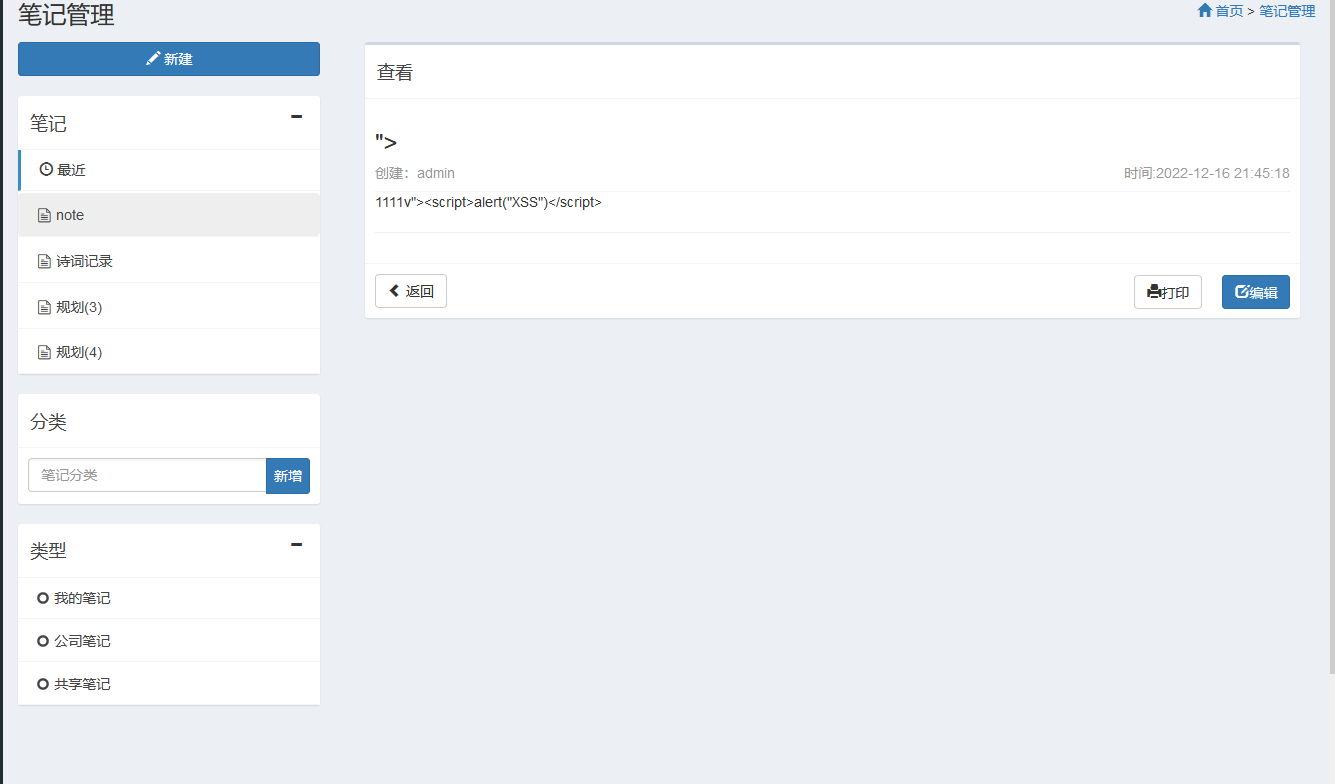
Task: Open the 诗词记录 category item
Action: coord(169,261)
